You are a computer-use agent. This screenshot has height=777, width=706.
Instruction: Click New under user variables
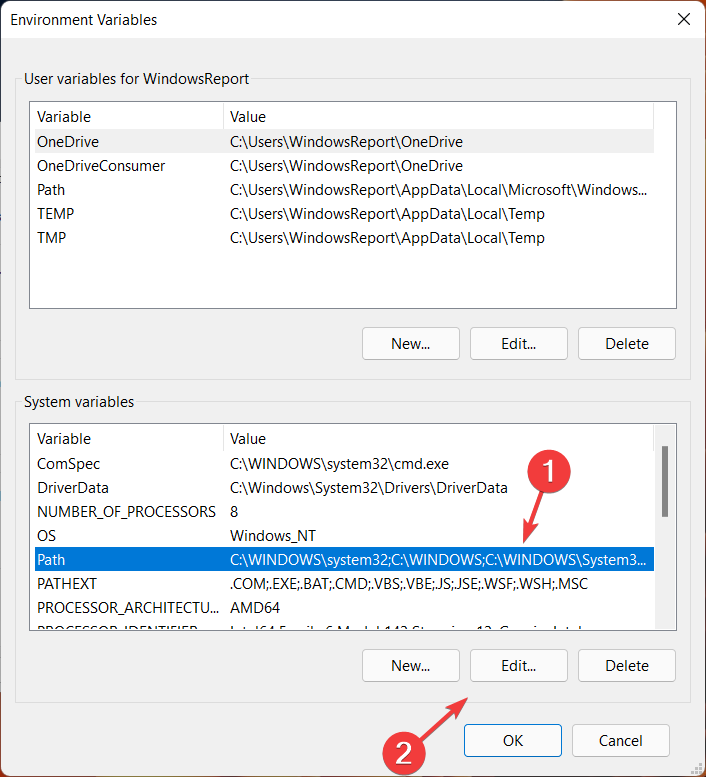tap(410, 343)
